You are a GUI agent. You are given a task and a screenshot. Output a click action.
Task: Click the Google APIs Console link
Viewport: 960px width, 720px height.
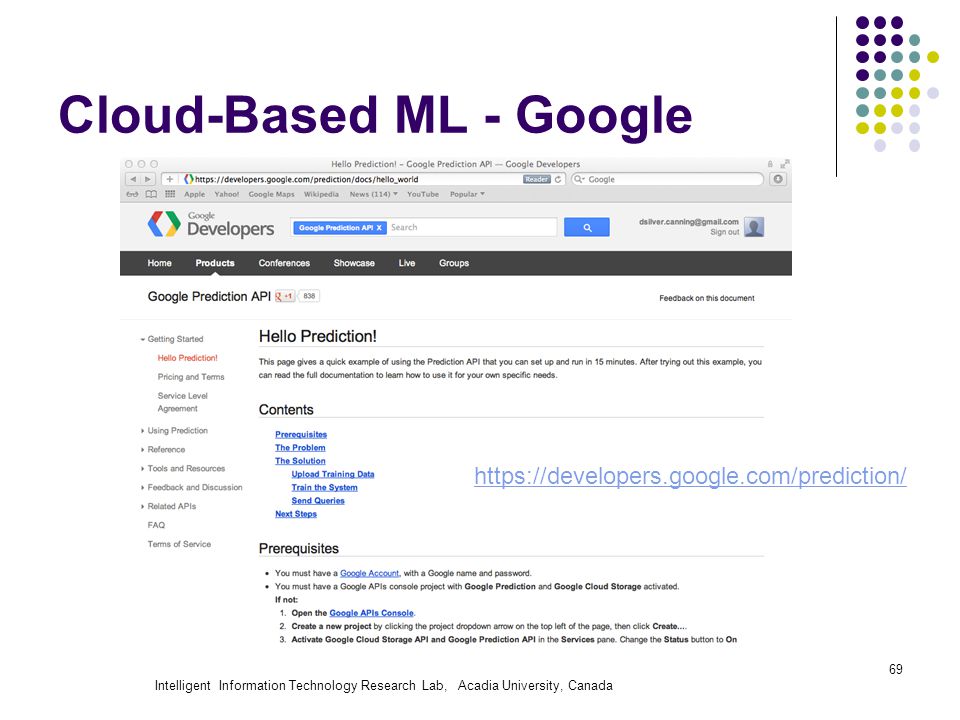coord(372,613)
